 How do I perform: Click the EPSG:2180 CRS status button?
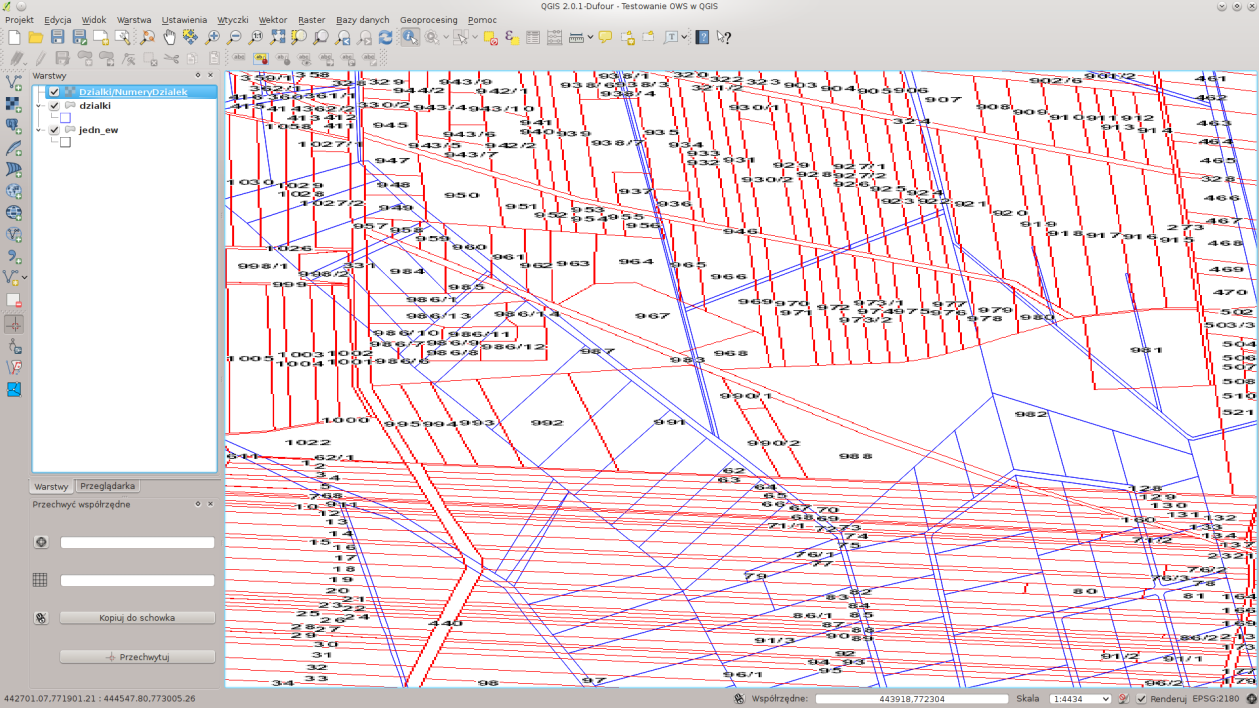tap(1215, 699)
